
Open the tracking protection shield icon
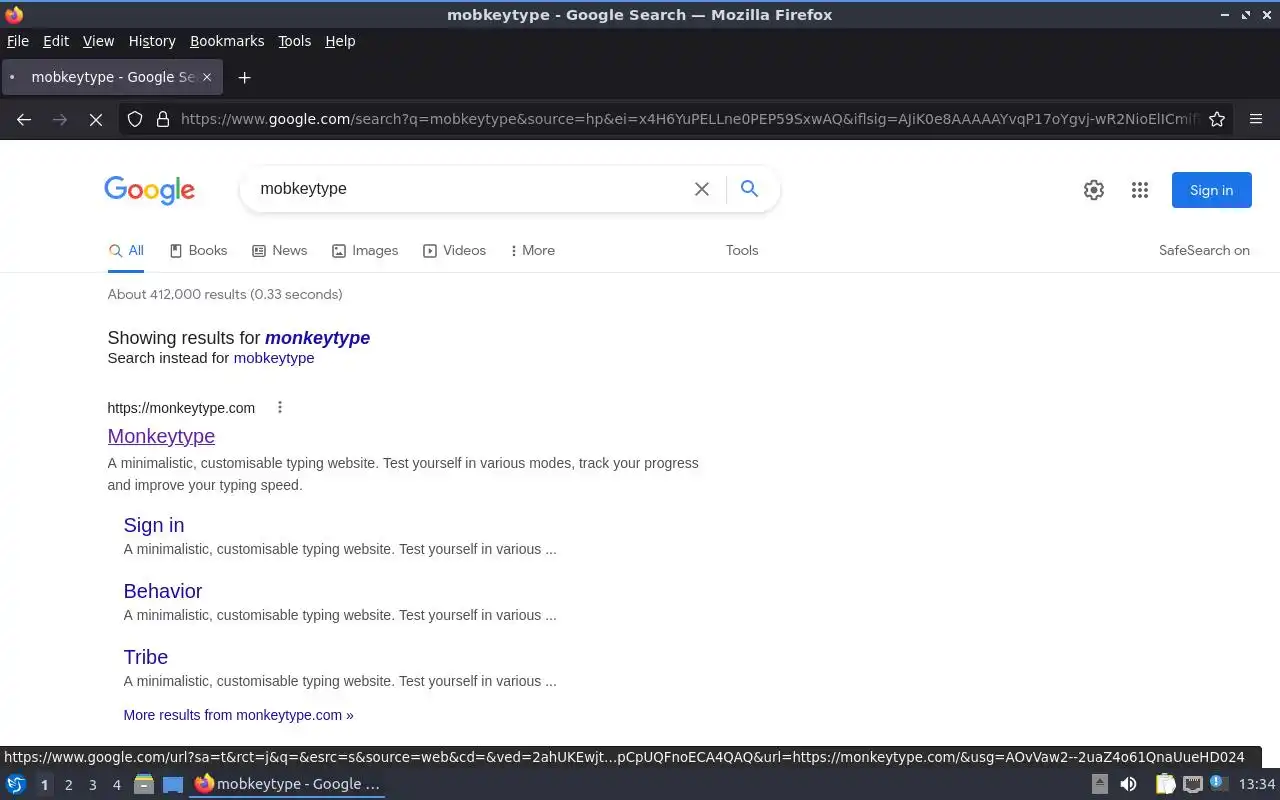point(135,119)
